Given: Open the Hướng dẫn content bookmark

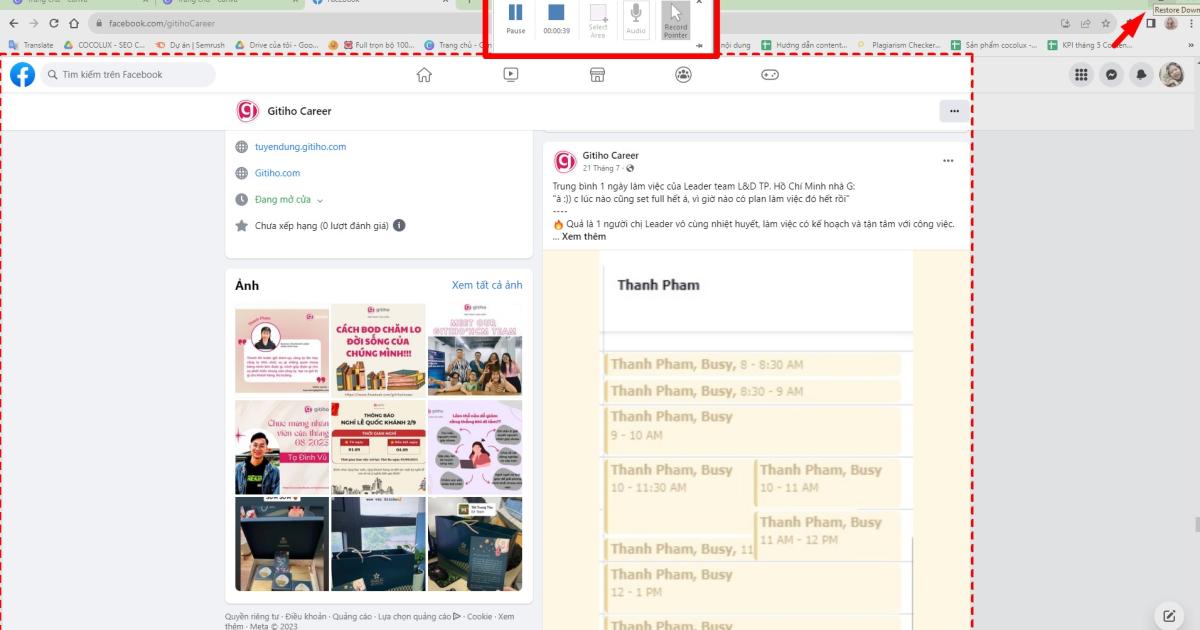Looking at the screenshot, I should pyautogui.click(x=803, y=45).
